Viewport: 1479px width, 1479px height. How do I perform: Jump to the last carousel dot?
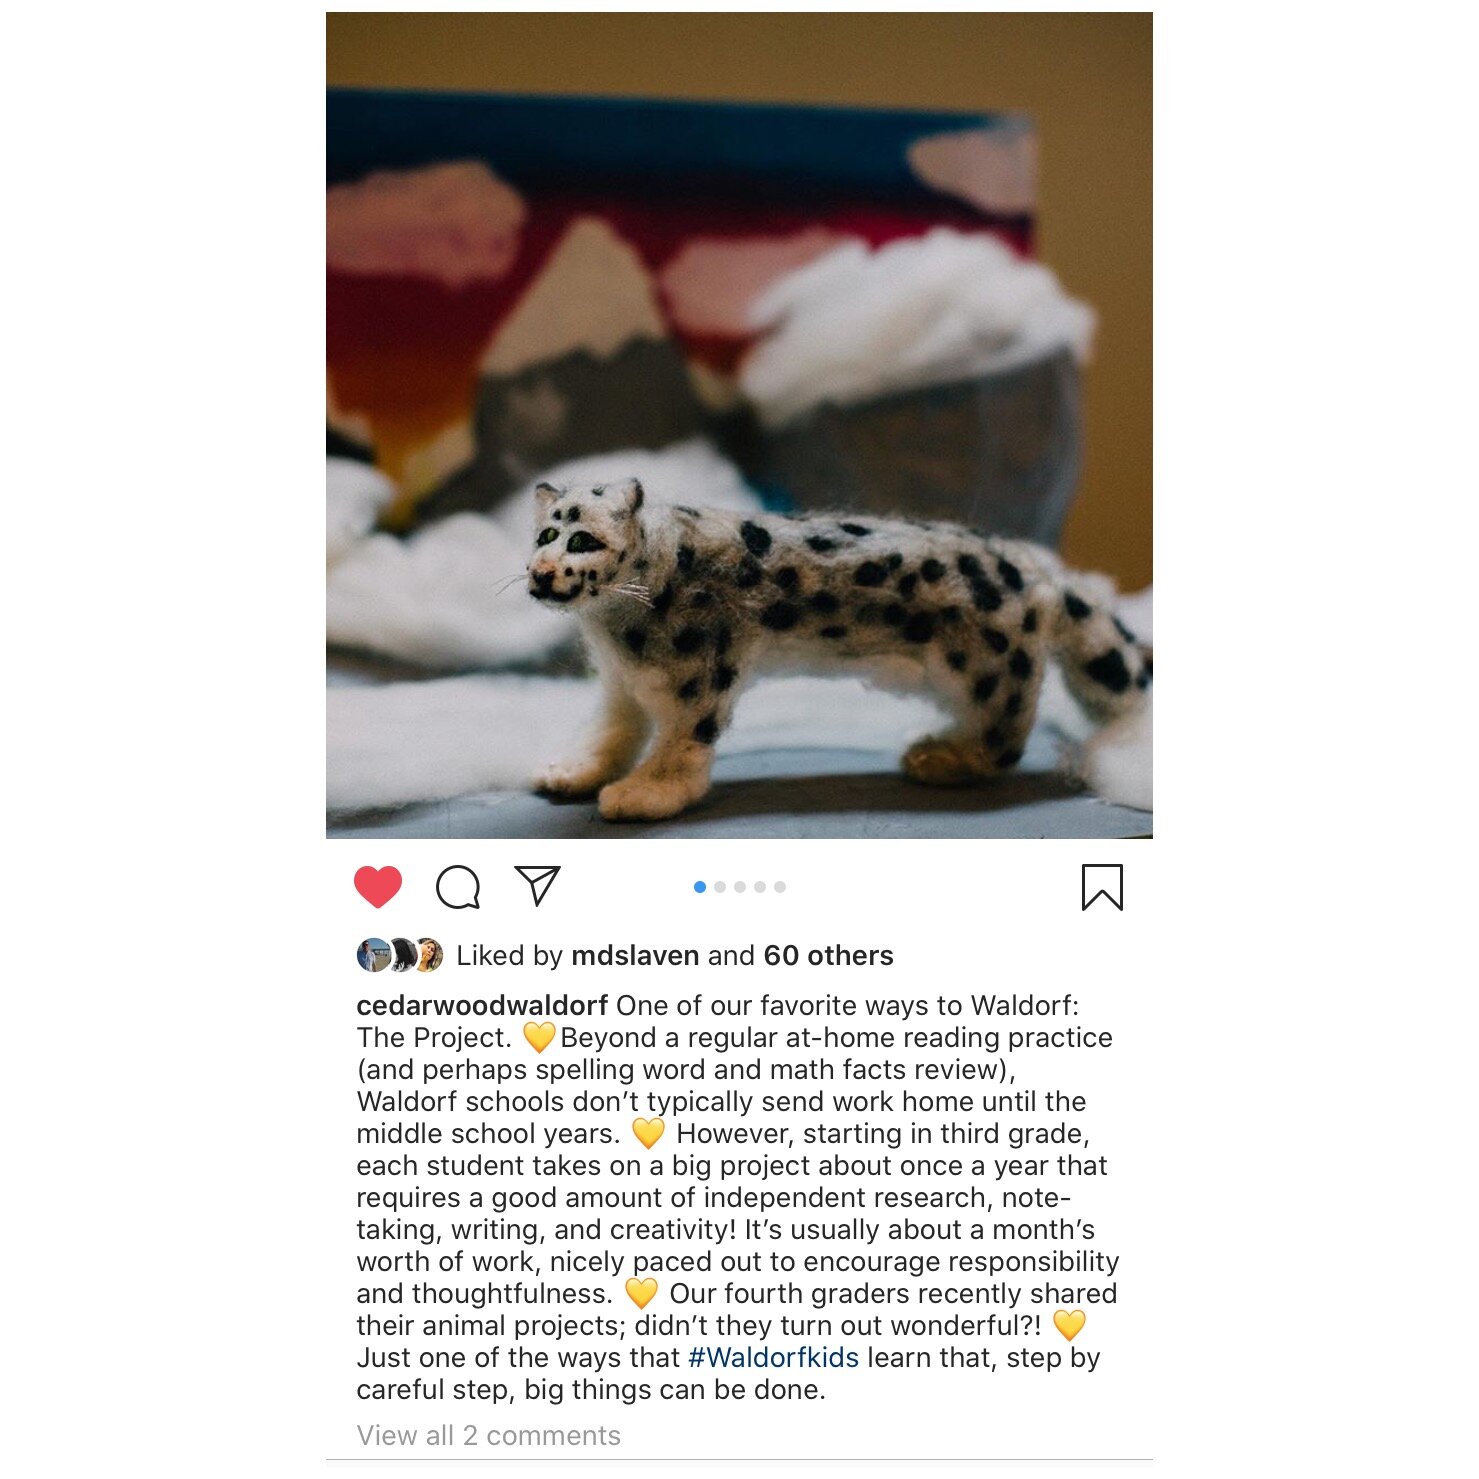coord(780,887)
